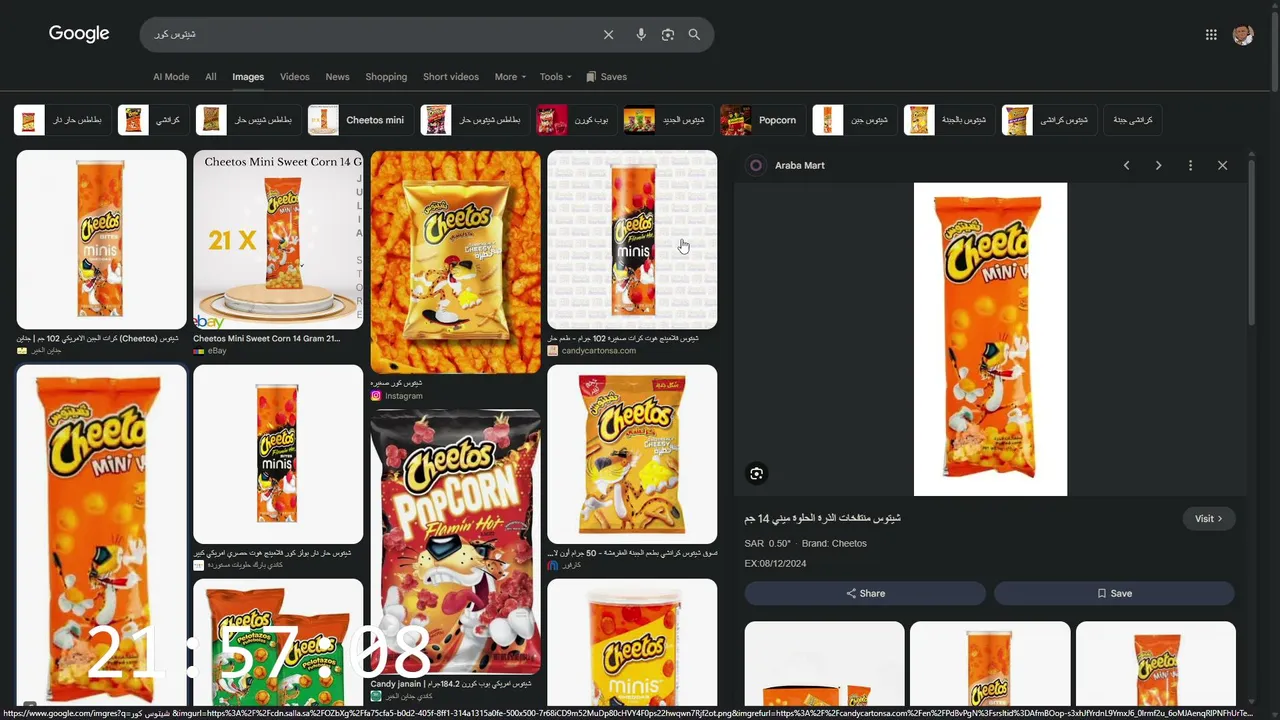Open the eBay Cheetos Mini Sweet Corn thumbnail

pyautogui.click(x=278, y=239)
